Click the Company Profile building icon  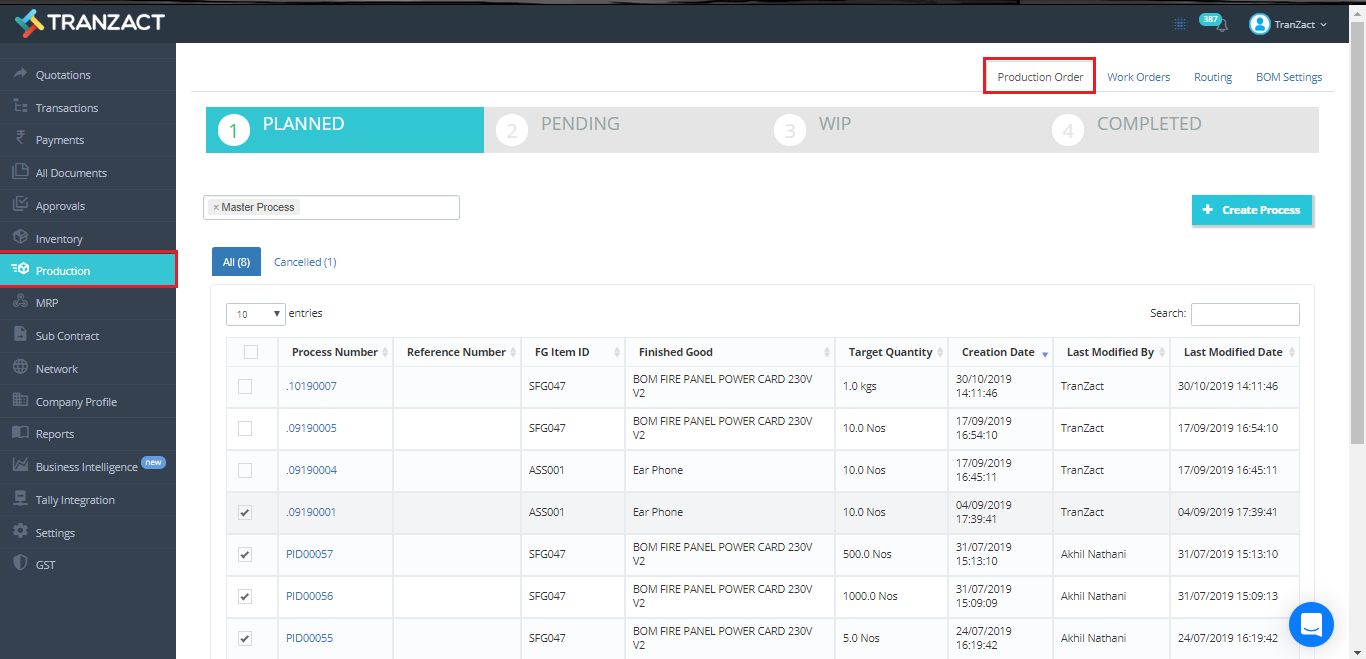pyautogui.click(x=19, y=401)
